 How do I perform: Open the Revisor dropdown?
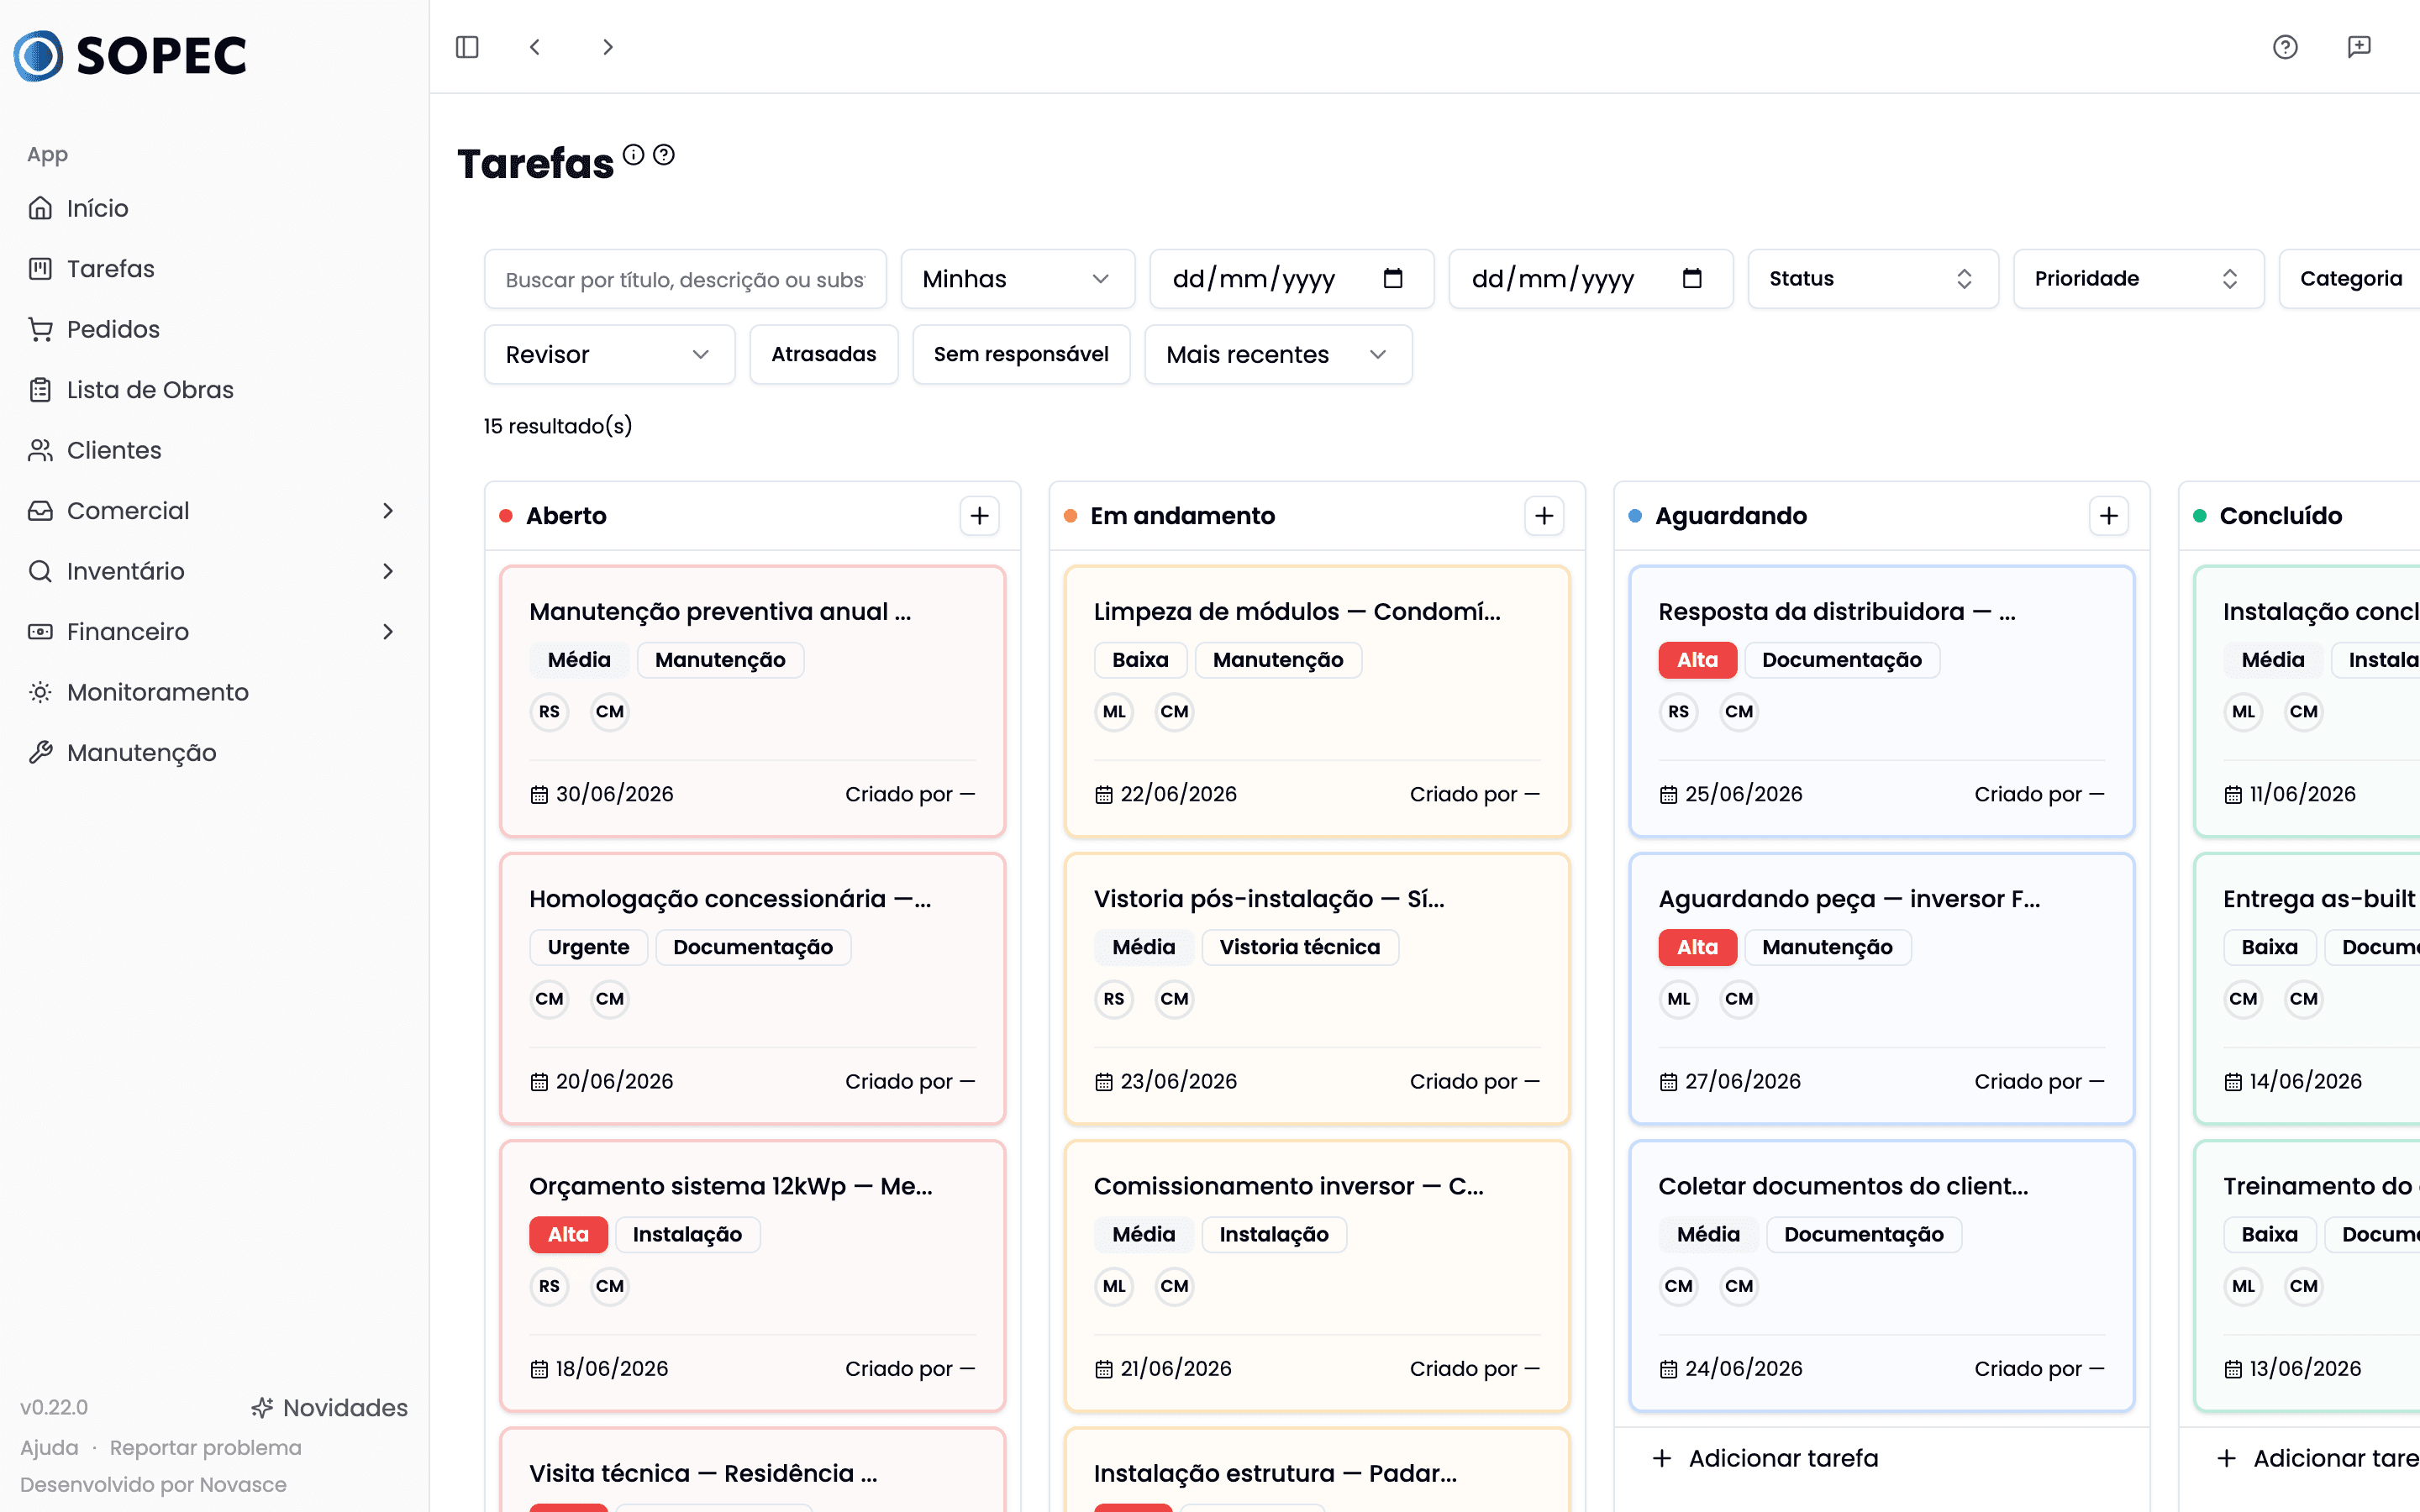coord(610,355)
